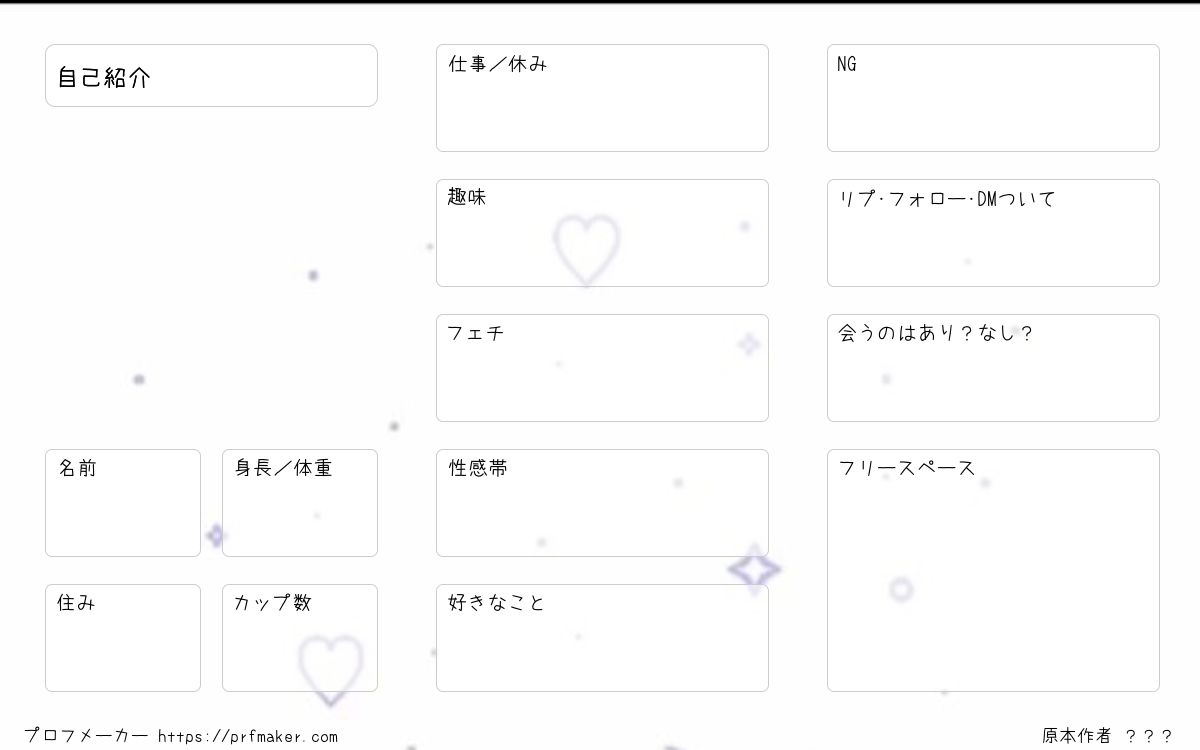This screenshot has width=1200, height=750.
Task: Select the 住み field box
Action: pos(123,638)
